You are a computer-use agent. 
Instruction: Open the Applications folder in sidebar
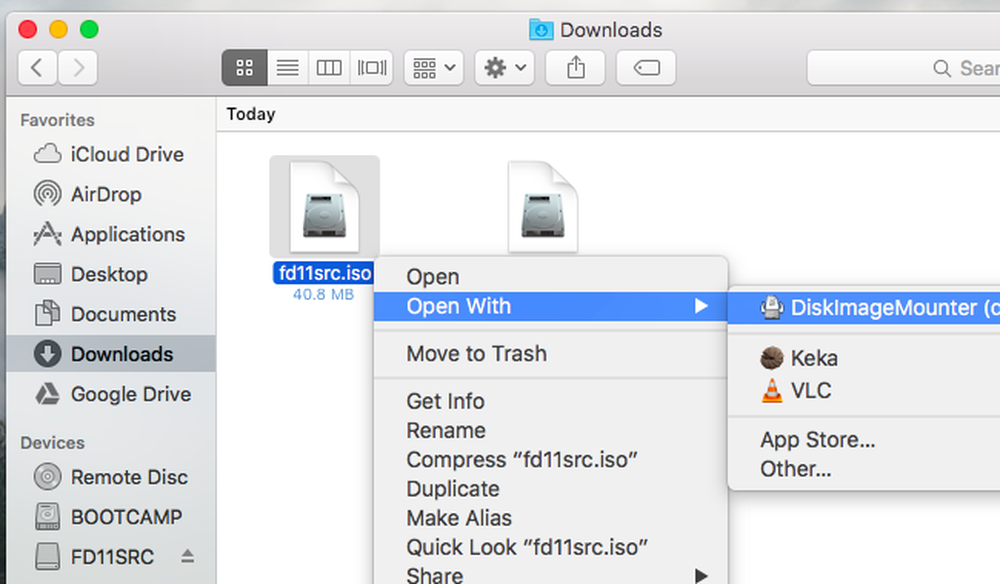click(111, 234)
